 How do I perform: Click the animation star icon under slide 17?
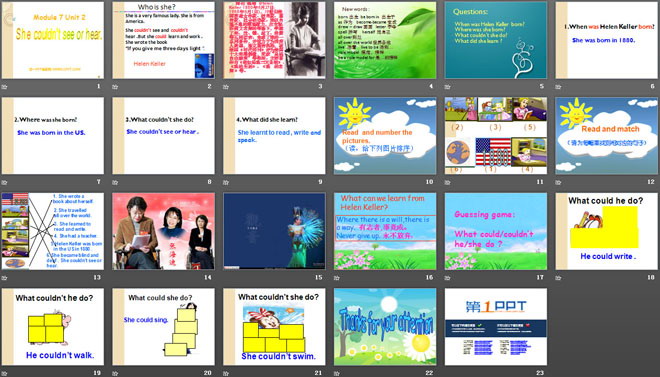click(448, 278)
